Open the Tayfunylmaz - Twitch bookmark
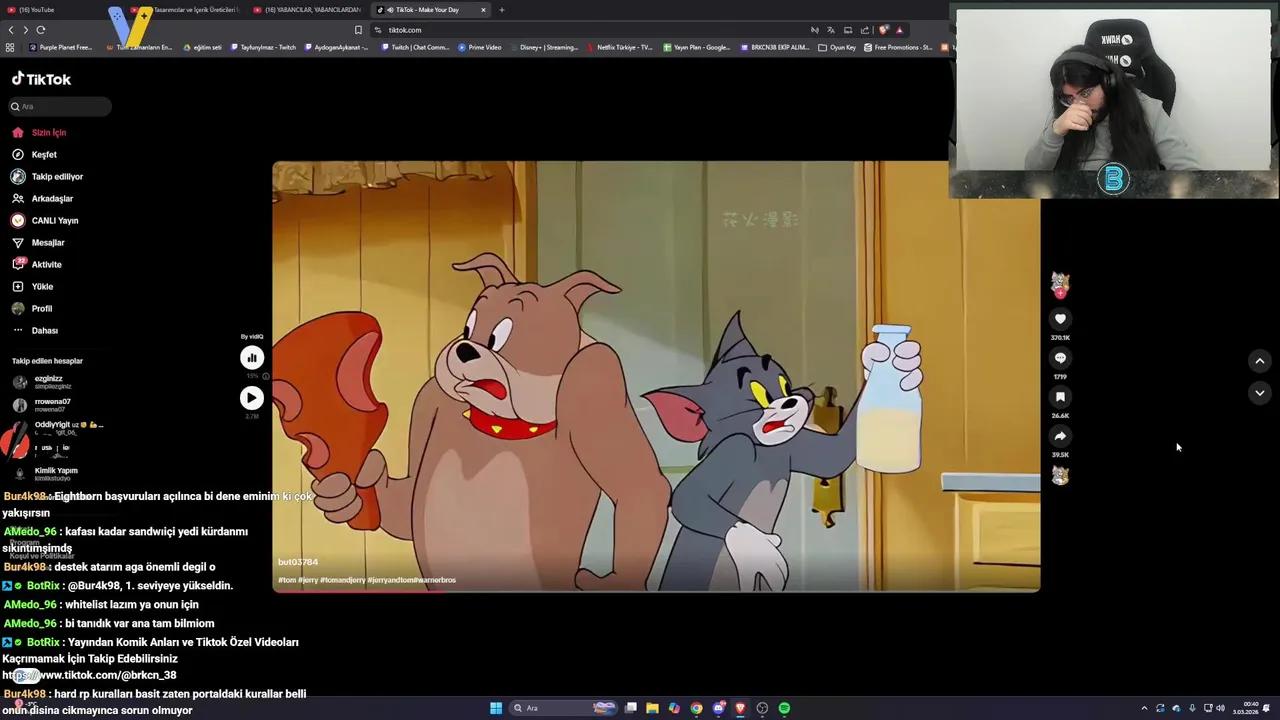The height and width of the screenshot is (720, 1280). [263, 47]
